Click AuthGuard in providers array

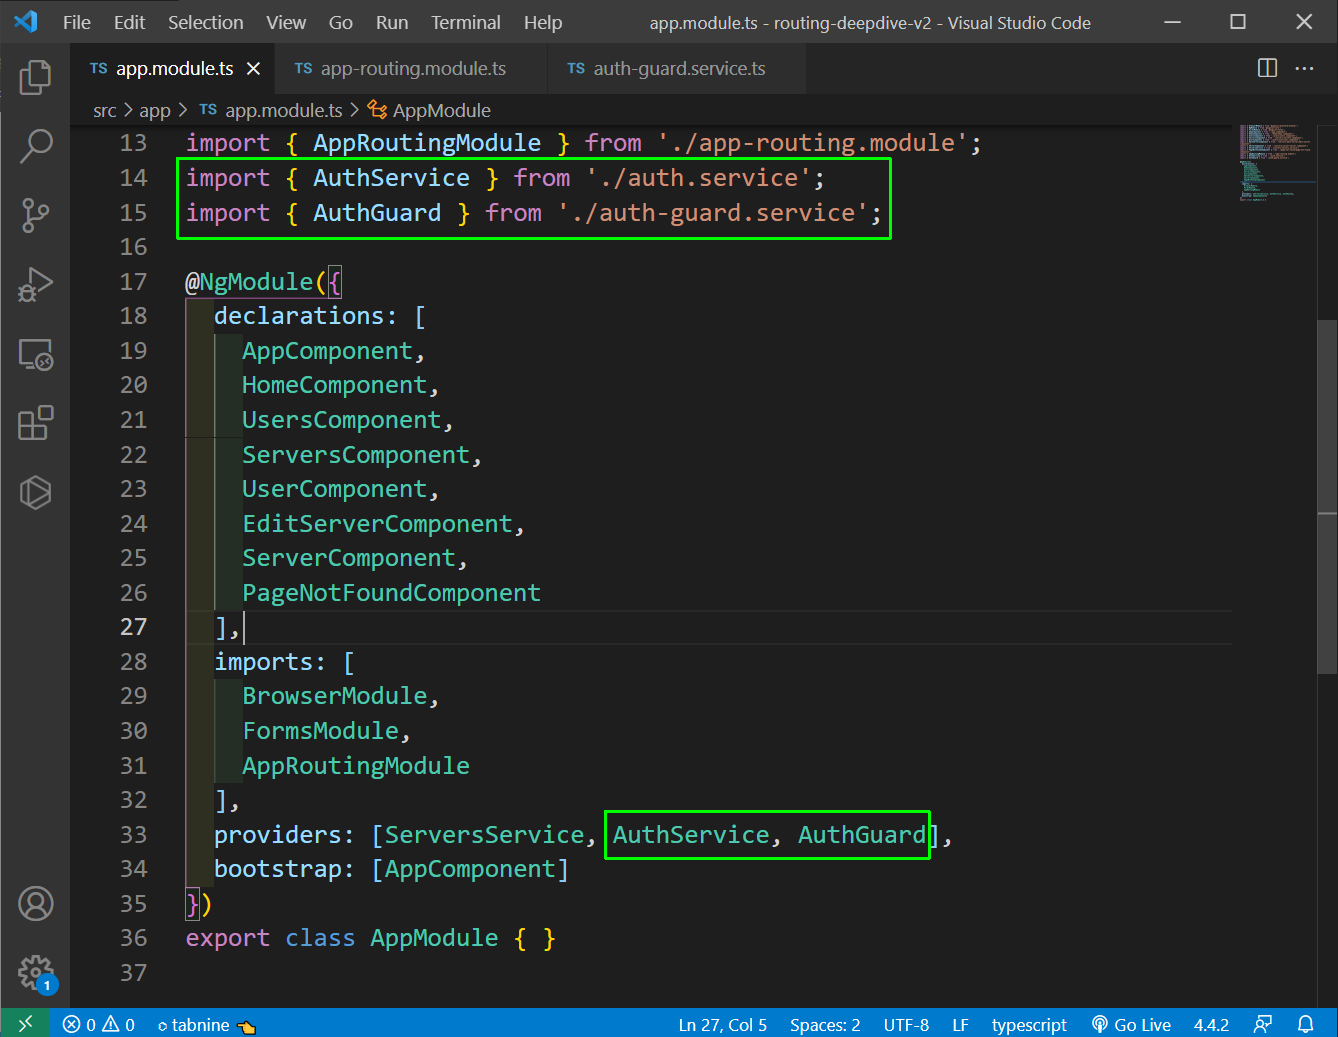(861, 835)
